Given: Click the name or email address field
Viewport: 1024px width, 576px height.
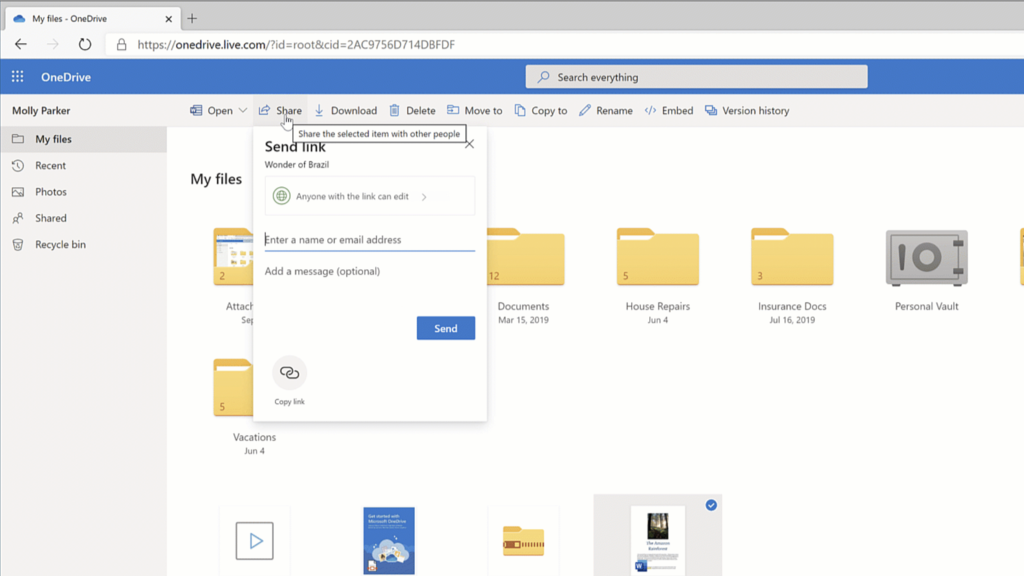Looking at the screenshot, I should point(370,240).
